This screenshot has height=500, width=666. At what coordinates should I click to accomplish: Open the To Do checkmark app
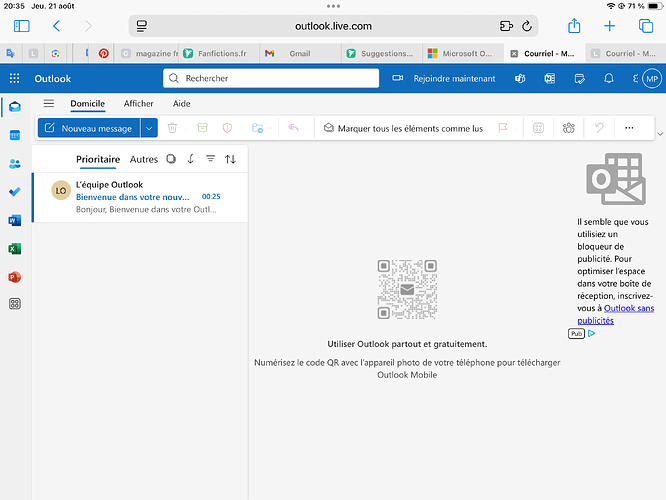[14, 191]
